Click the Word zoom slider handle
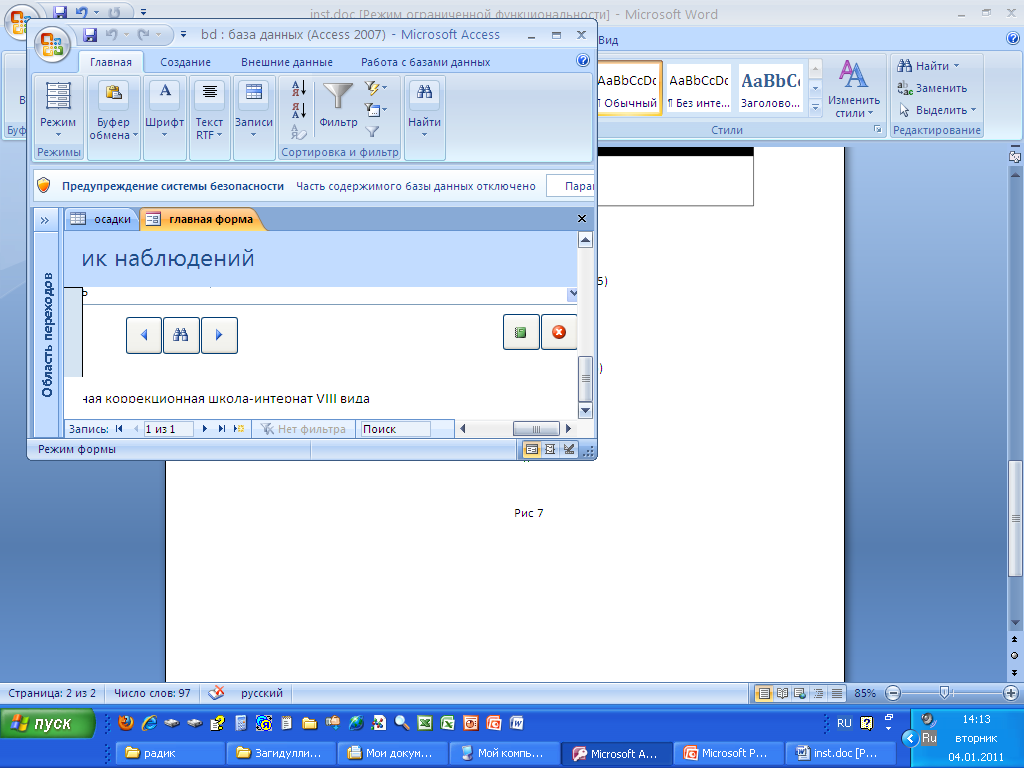 [944, 693]
